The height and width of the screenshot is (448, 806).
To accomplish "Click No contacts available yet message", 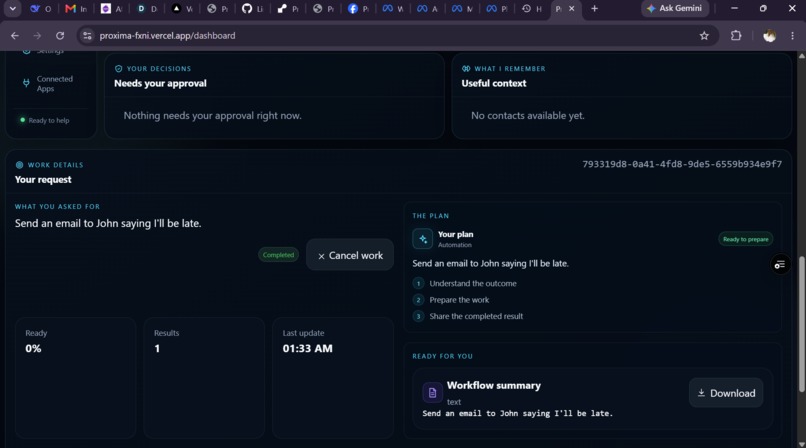I will pos(527,116).
